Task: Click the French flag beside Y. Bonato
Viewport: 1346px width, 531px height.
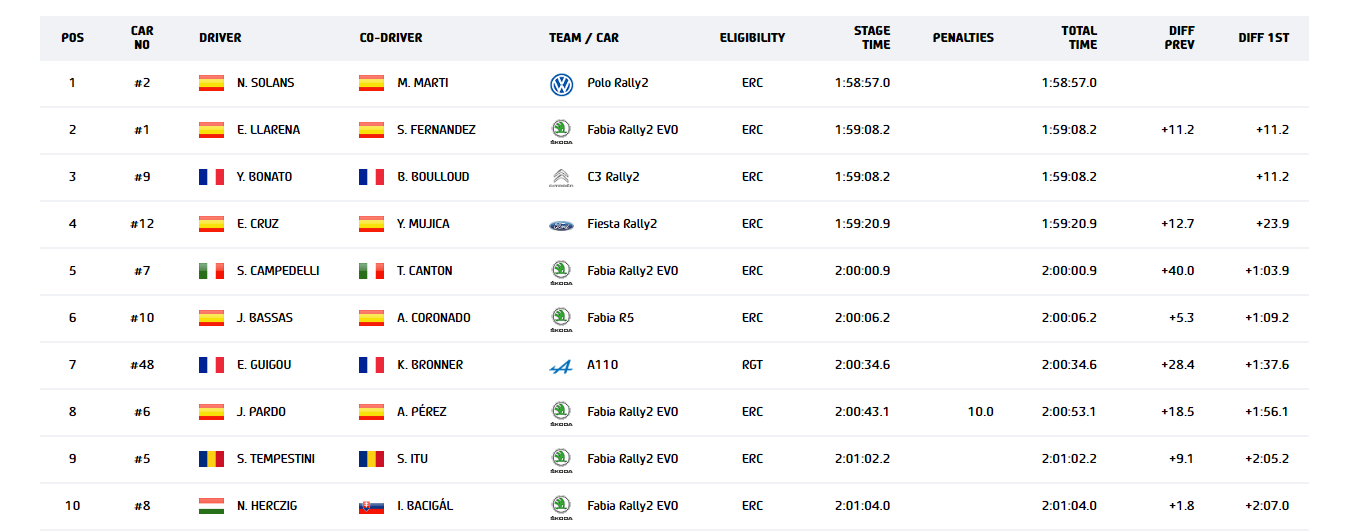Action: pos(211,177)
